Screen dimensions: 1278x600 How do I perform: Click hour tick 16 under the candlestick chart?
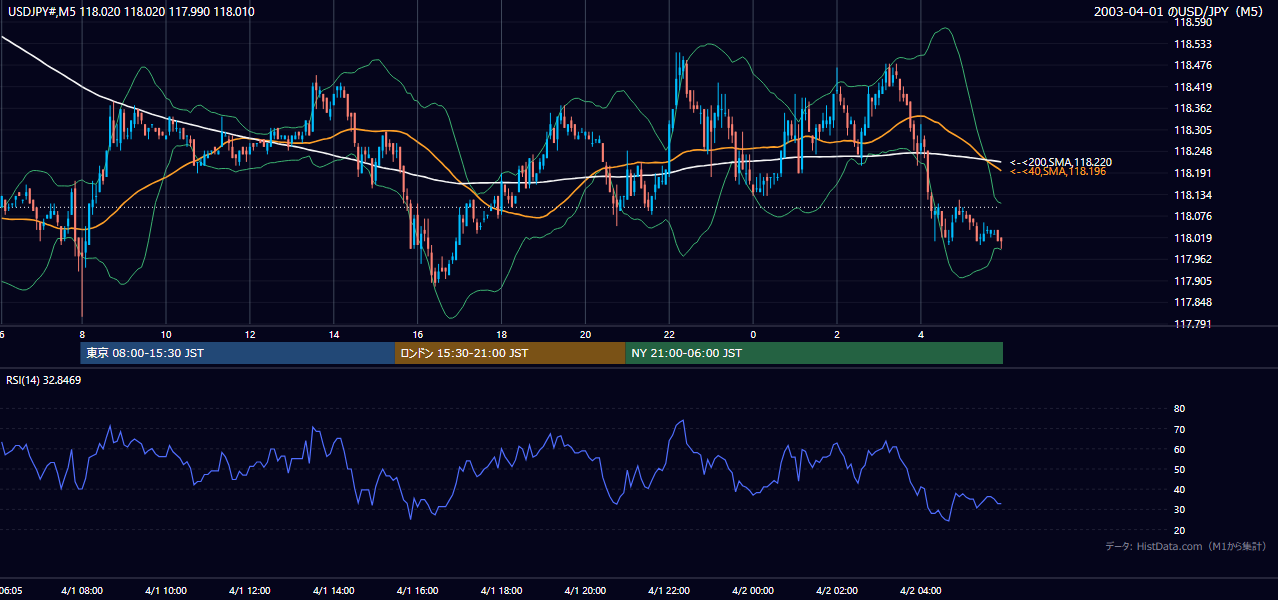coord(418,334)
